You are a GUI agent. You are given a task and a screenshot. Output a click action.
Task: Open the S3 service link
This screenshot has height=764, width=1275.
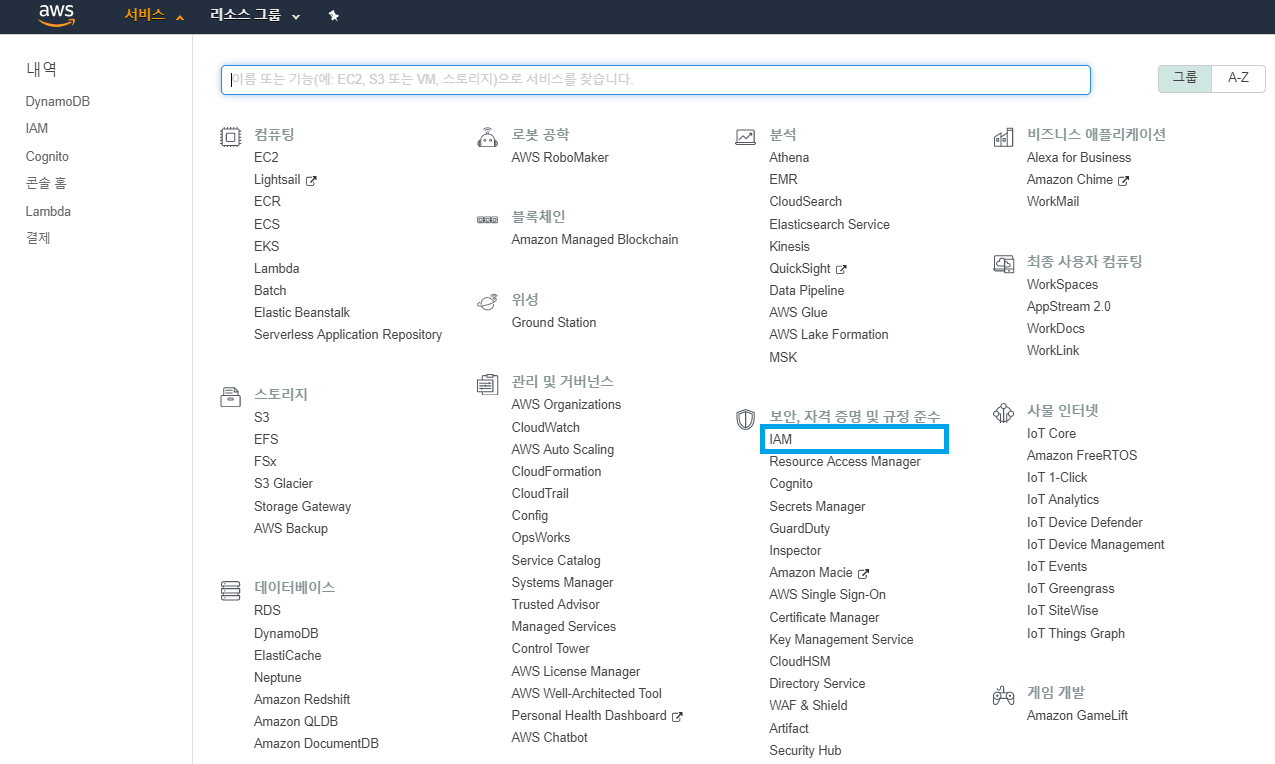coord(261,418)
